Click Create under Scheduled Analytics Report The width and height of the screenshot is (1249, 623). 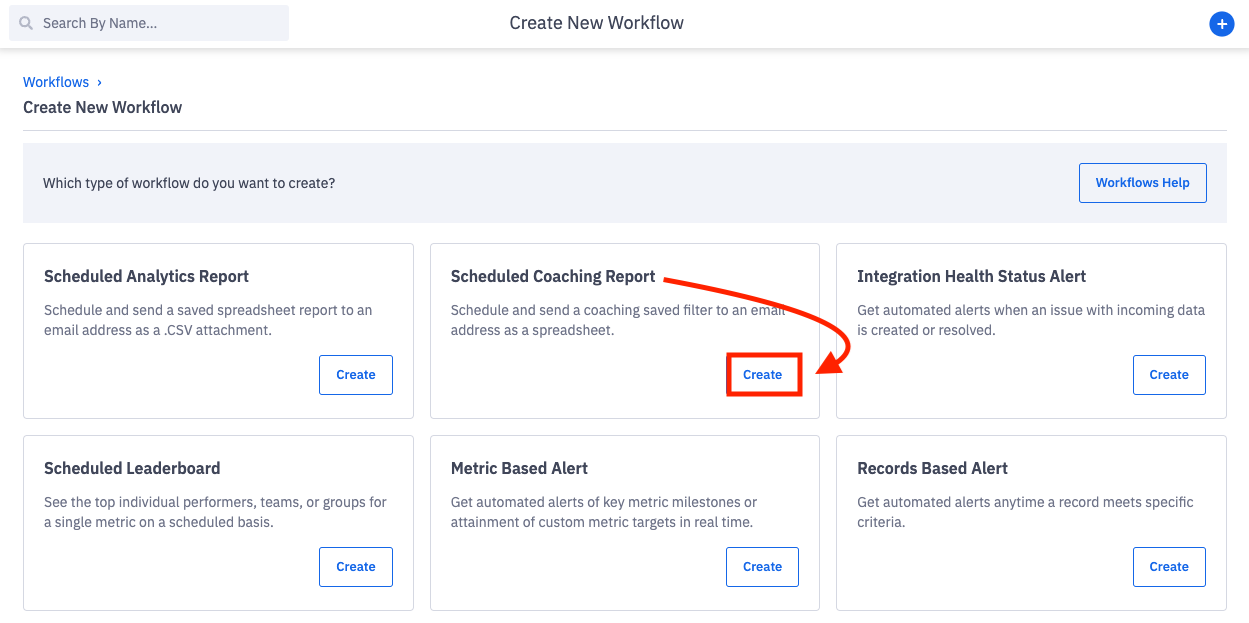click(355, 374)
